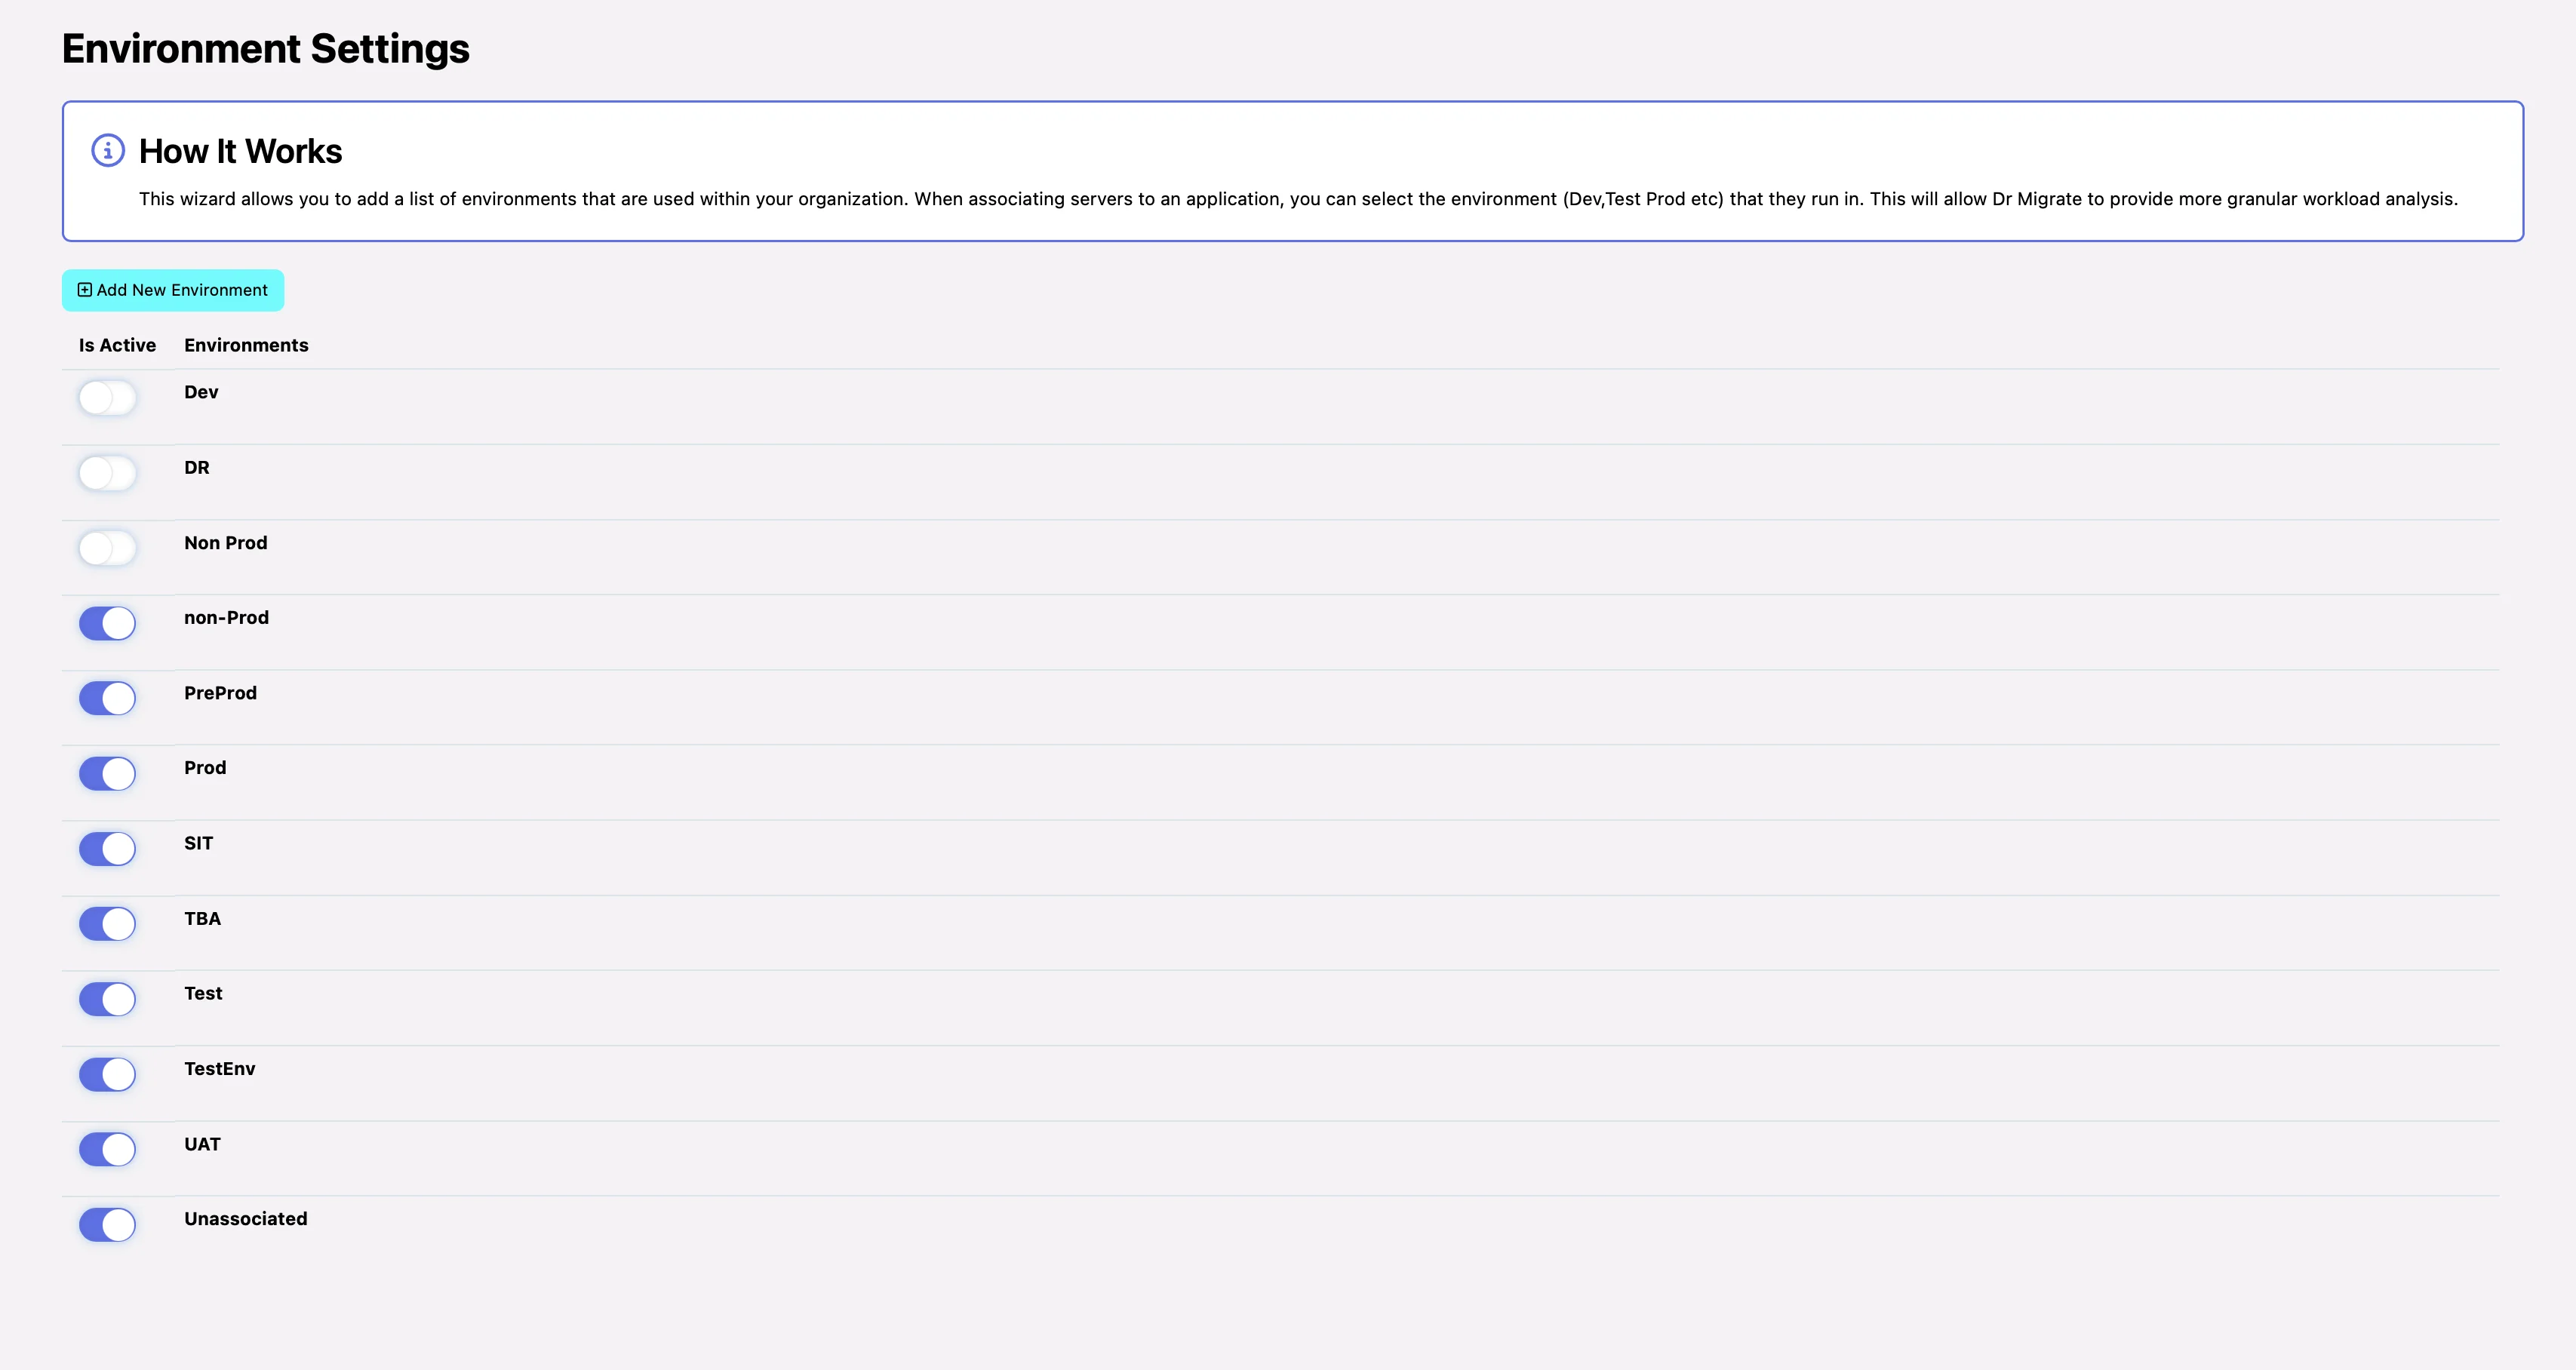This screenshot has width=2576, height=1370.
Task: Click the Environments column header
Action: click(246, 345)
